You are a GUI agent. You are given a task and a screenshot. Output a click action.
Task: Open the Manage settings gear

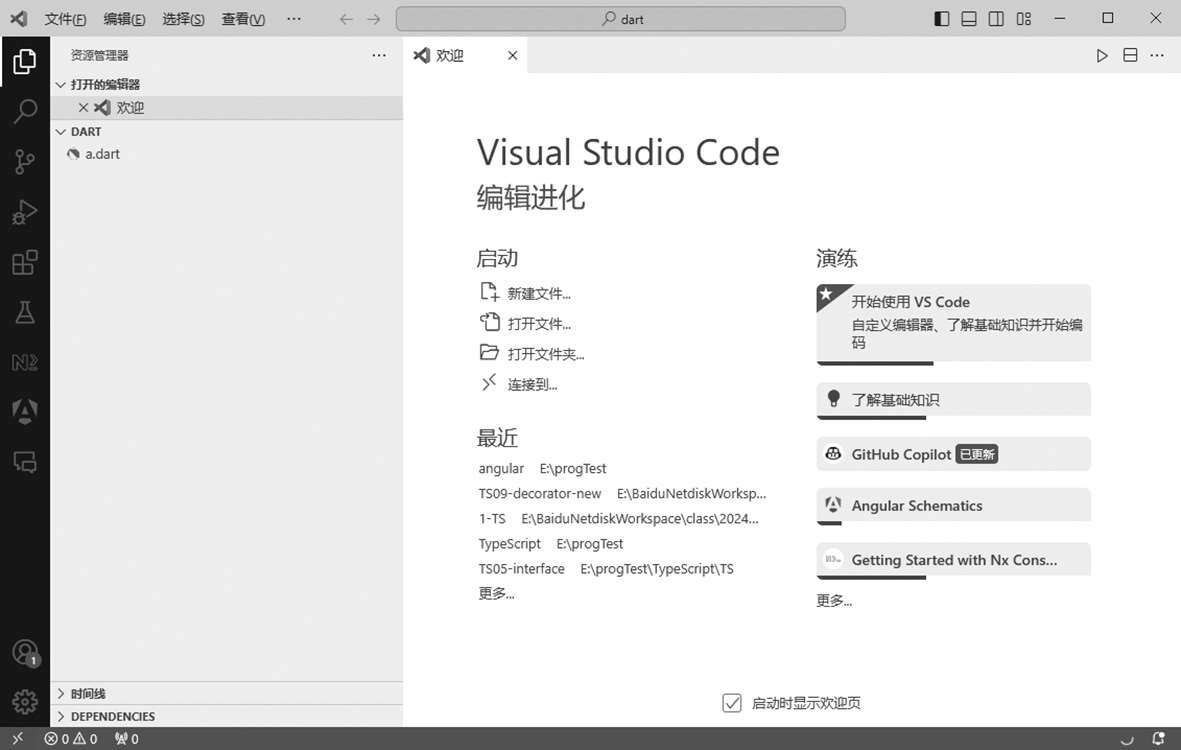pos(25,702)
